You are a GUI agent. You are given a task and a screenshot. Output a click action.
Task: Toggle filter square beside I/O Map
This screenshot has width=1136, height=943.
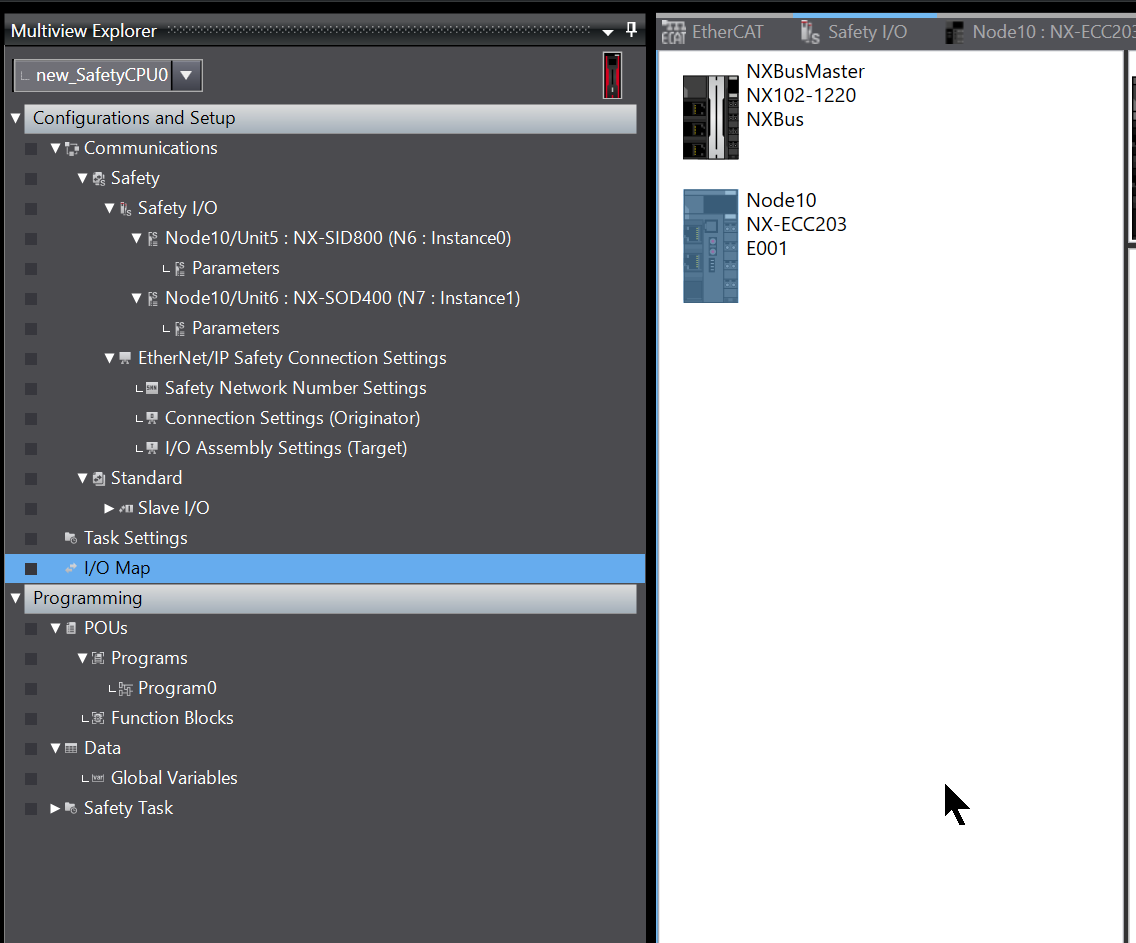30,569
